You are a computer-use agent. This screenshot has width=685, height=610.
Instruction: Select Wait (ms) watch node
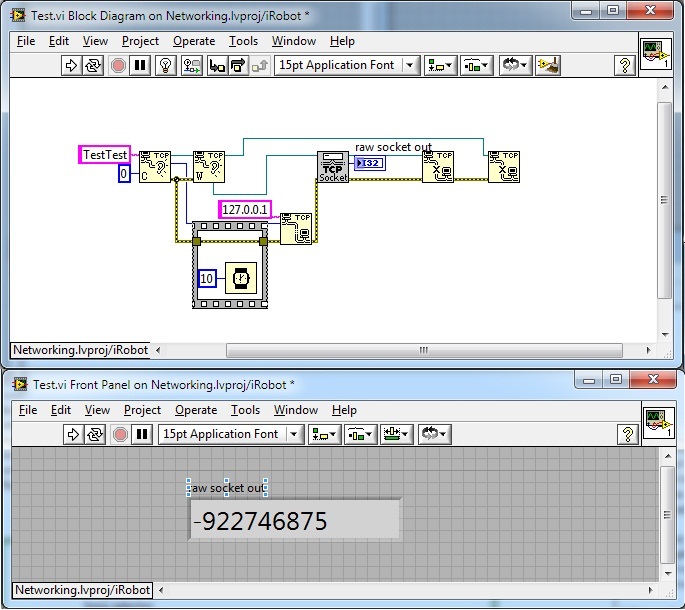tap(241, 278)
